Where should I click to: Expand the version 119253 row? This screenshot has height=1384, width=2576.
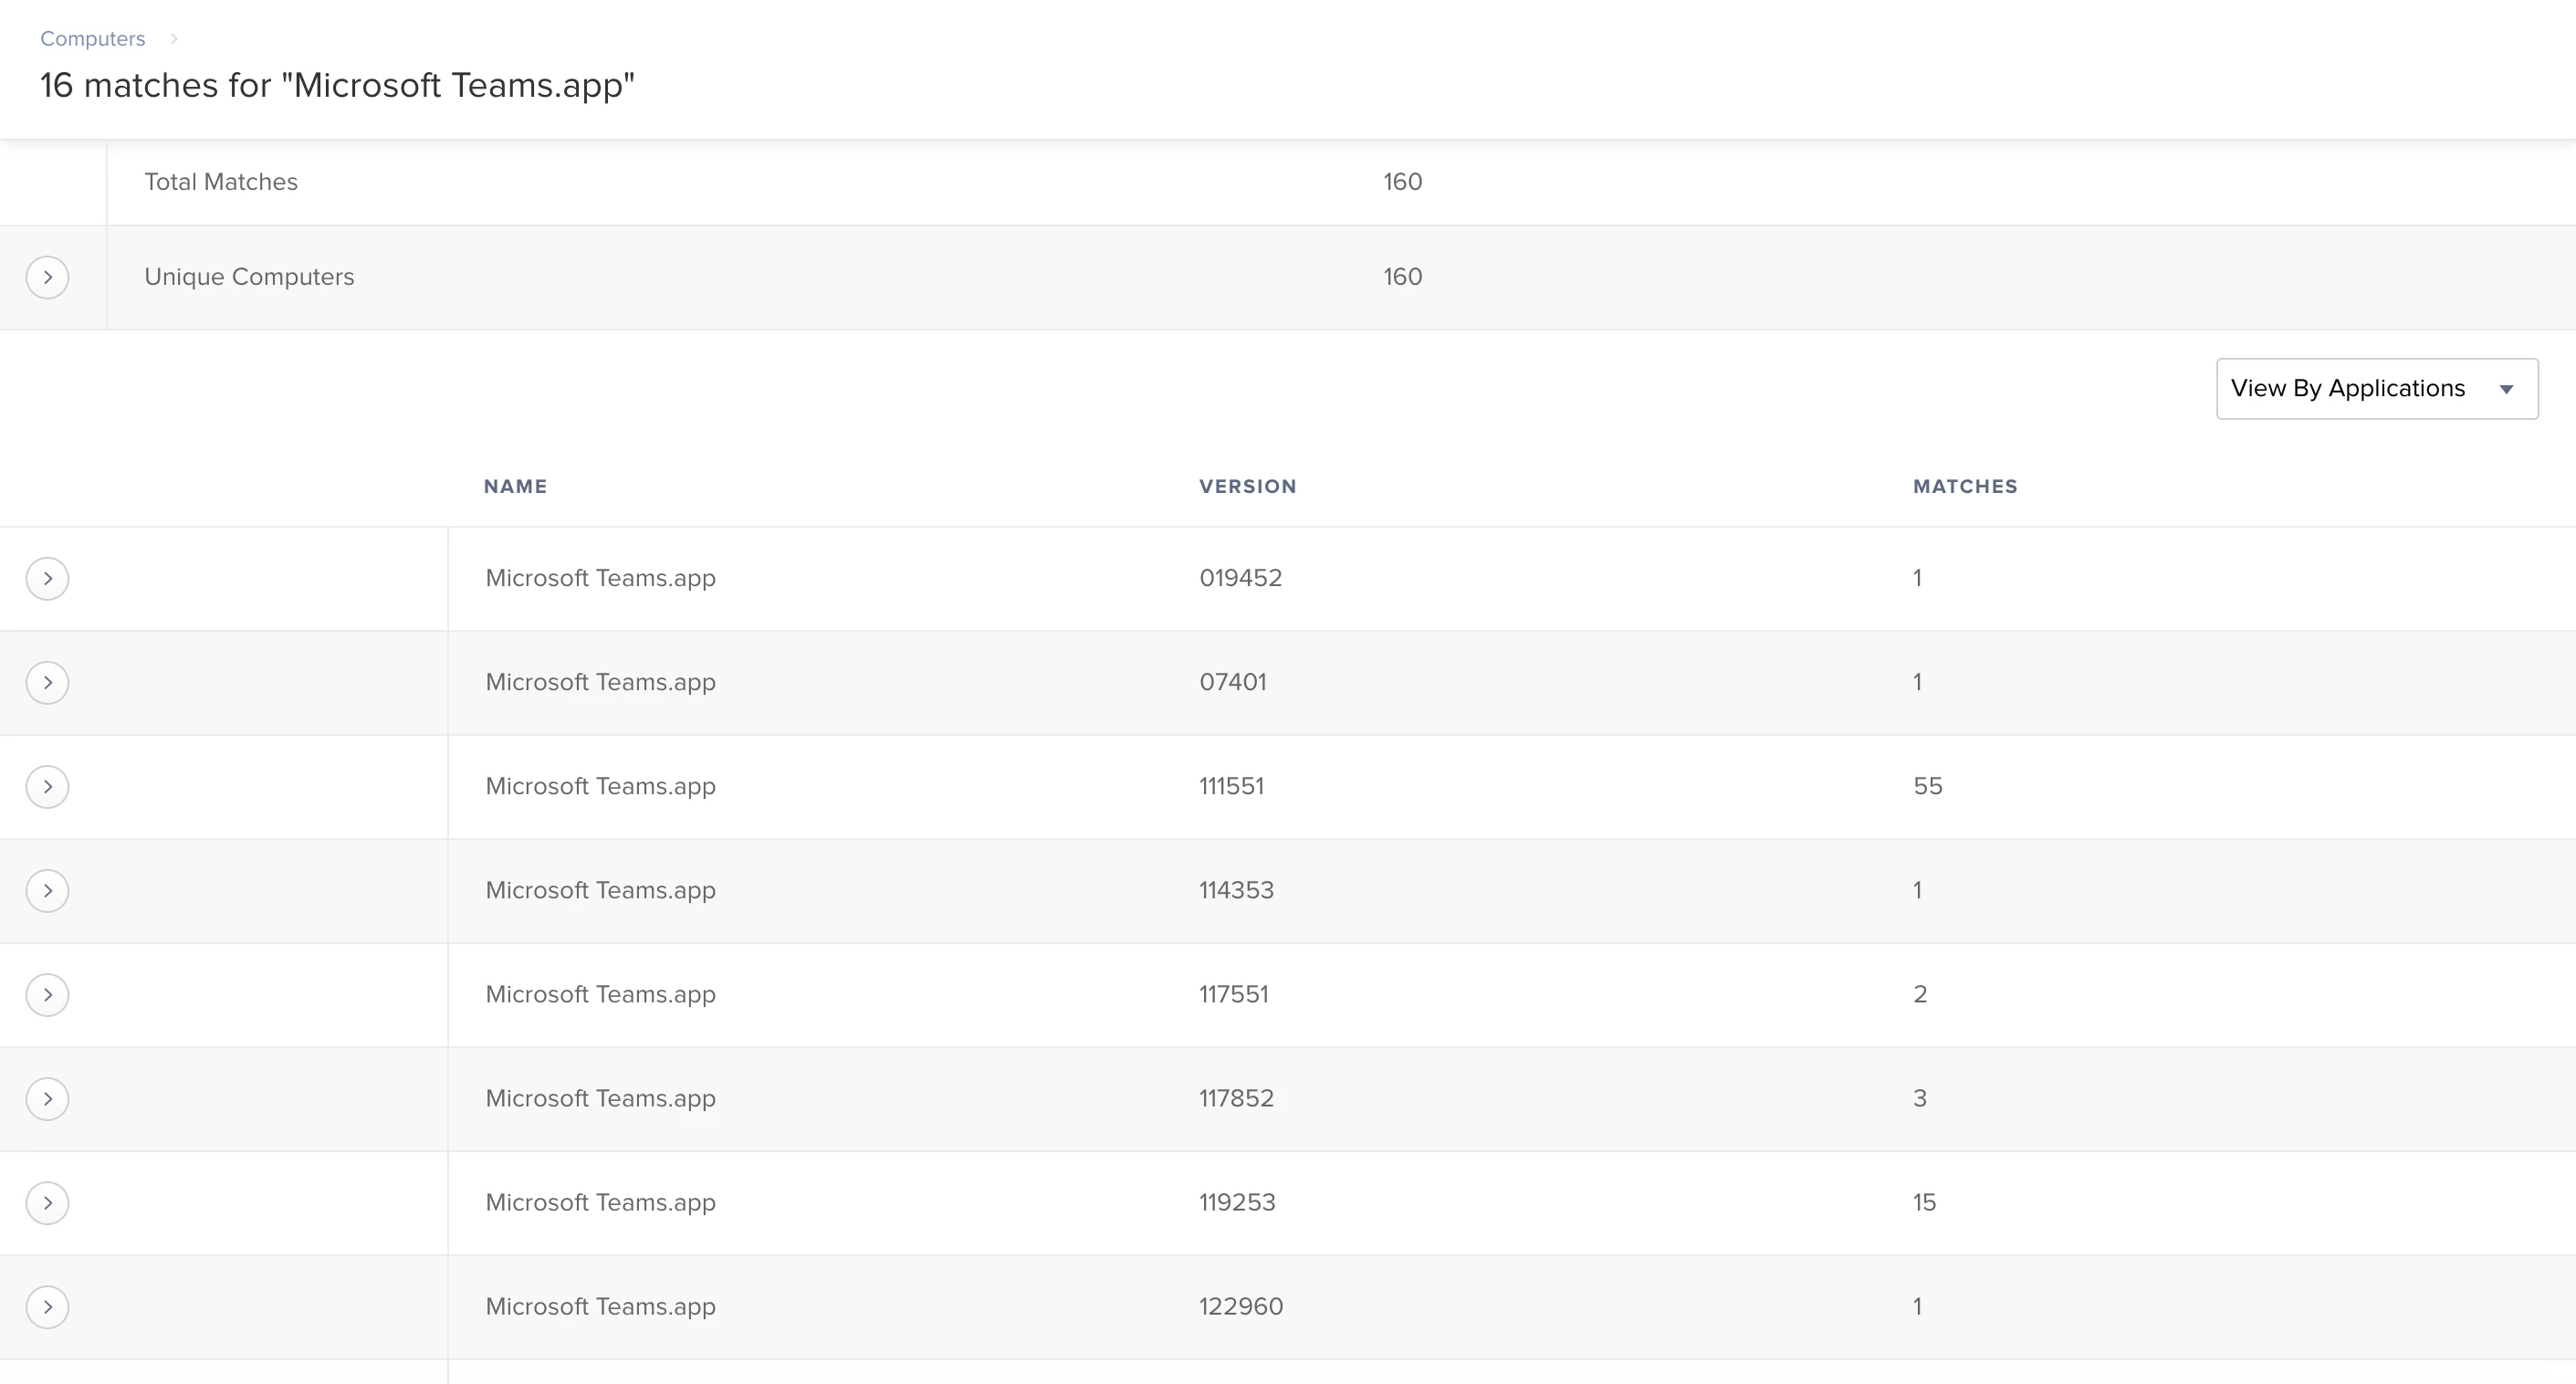[x=47, y=1202]
